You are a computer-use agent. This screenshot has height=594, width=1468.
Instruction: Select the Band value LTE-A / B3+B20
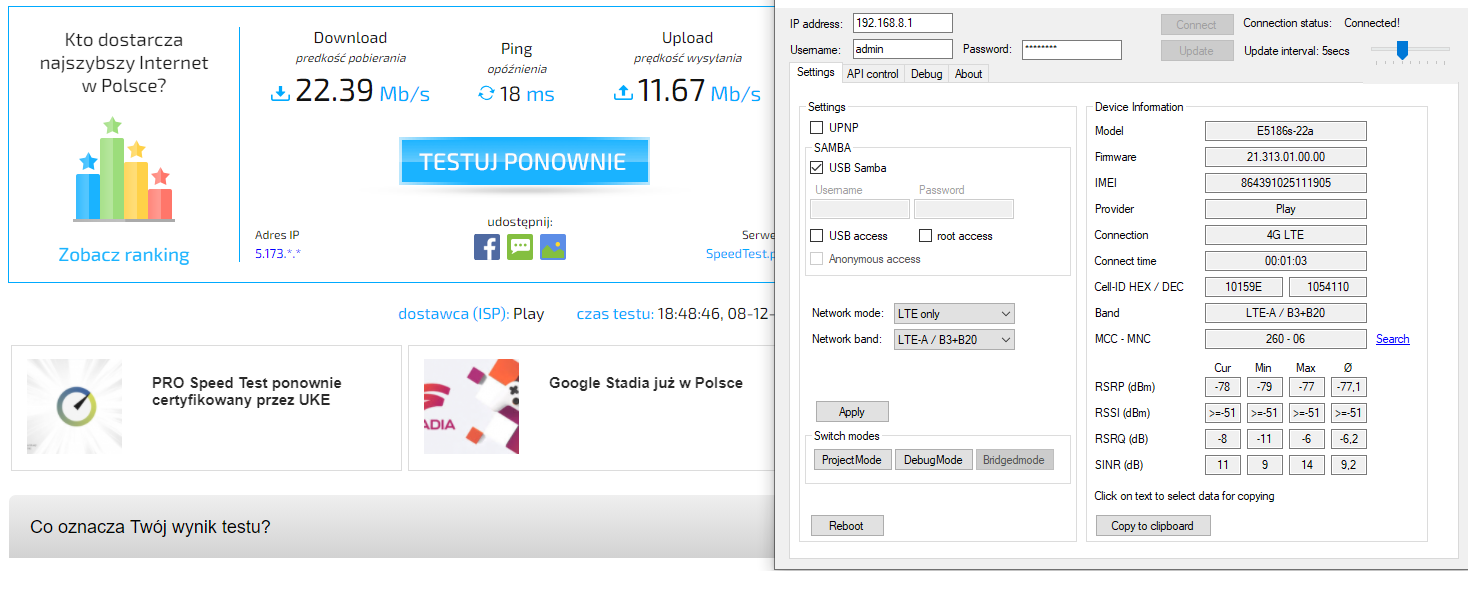tap(1285, 313)
